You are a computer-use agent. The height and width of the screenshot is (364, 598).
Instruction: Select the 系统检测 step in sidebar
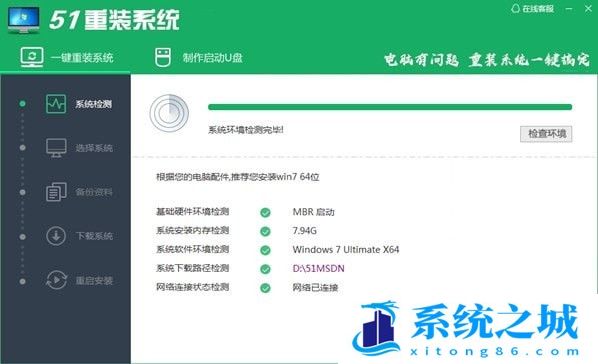(x=79, y=104)
